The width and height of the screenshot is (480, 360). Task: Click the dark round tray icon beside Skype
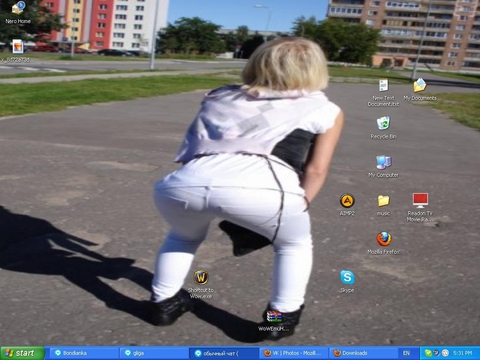436,353
